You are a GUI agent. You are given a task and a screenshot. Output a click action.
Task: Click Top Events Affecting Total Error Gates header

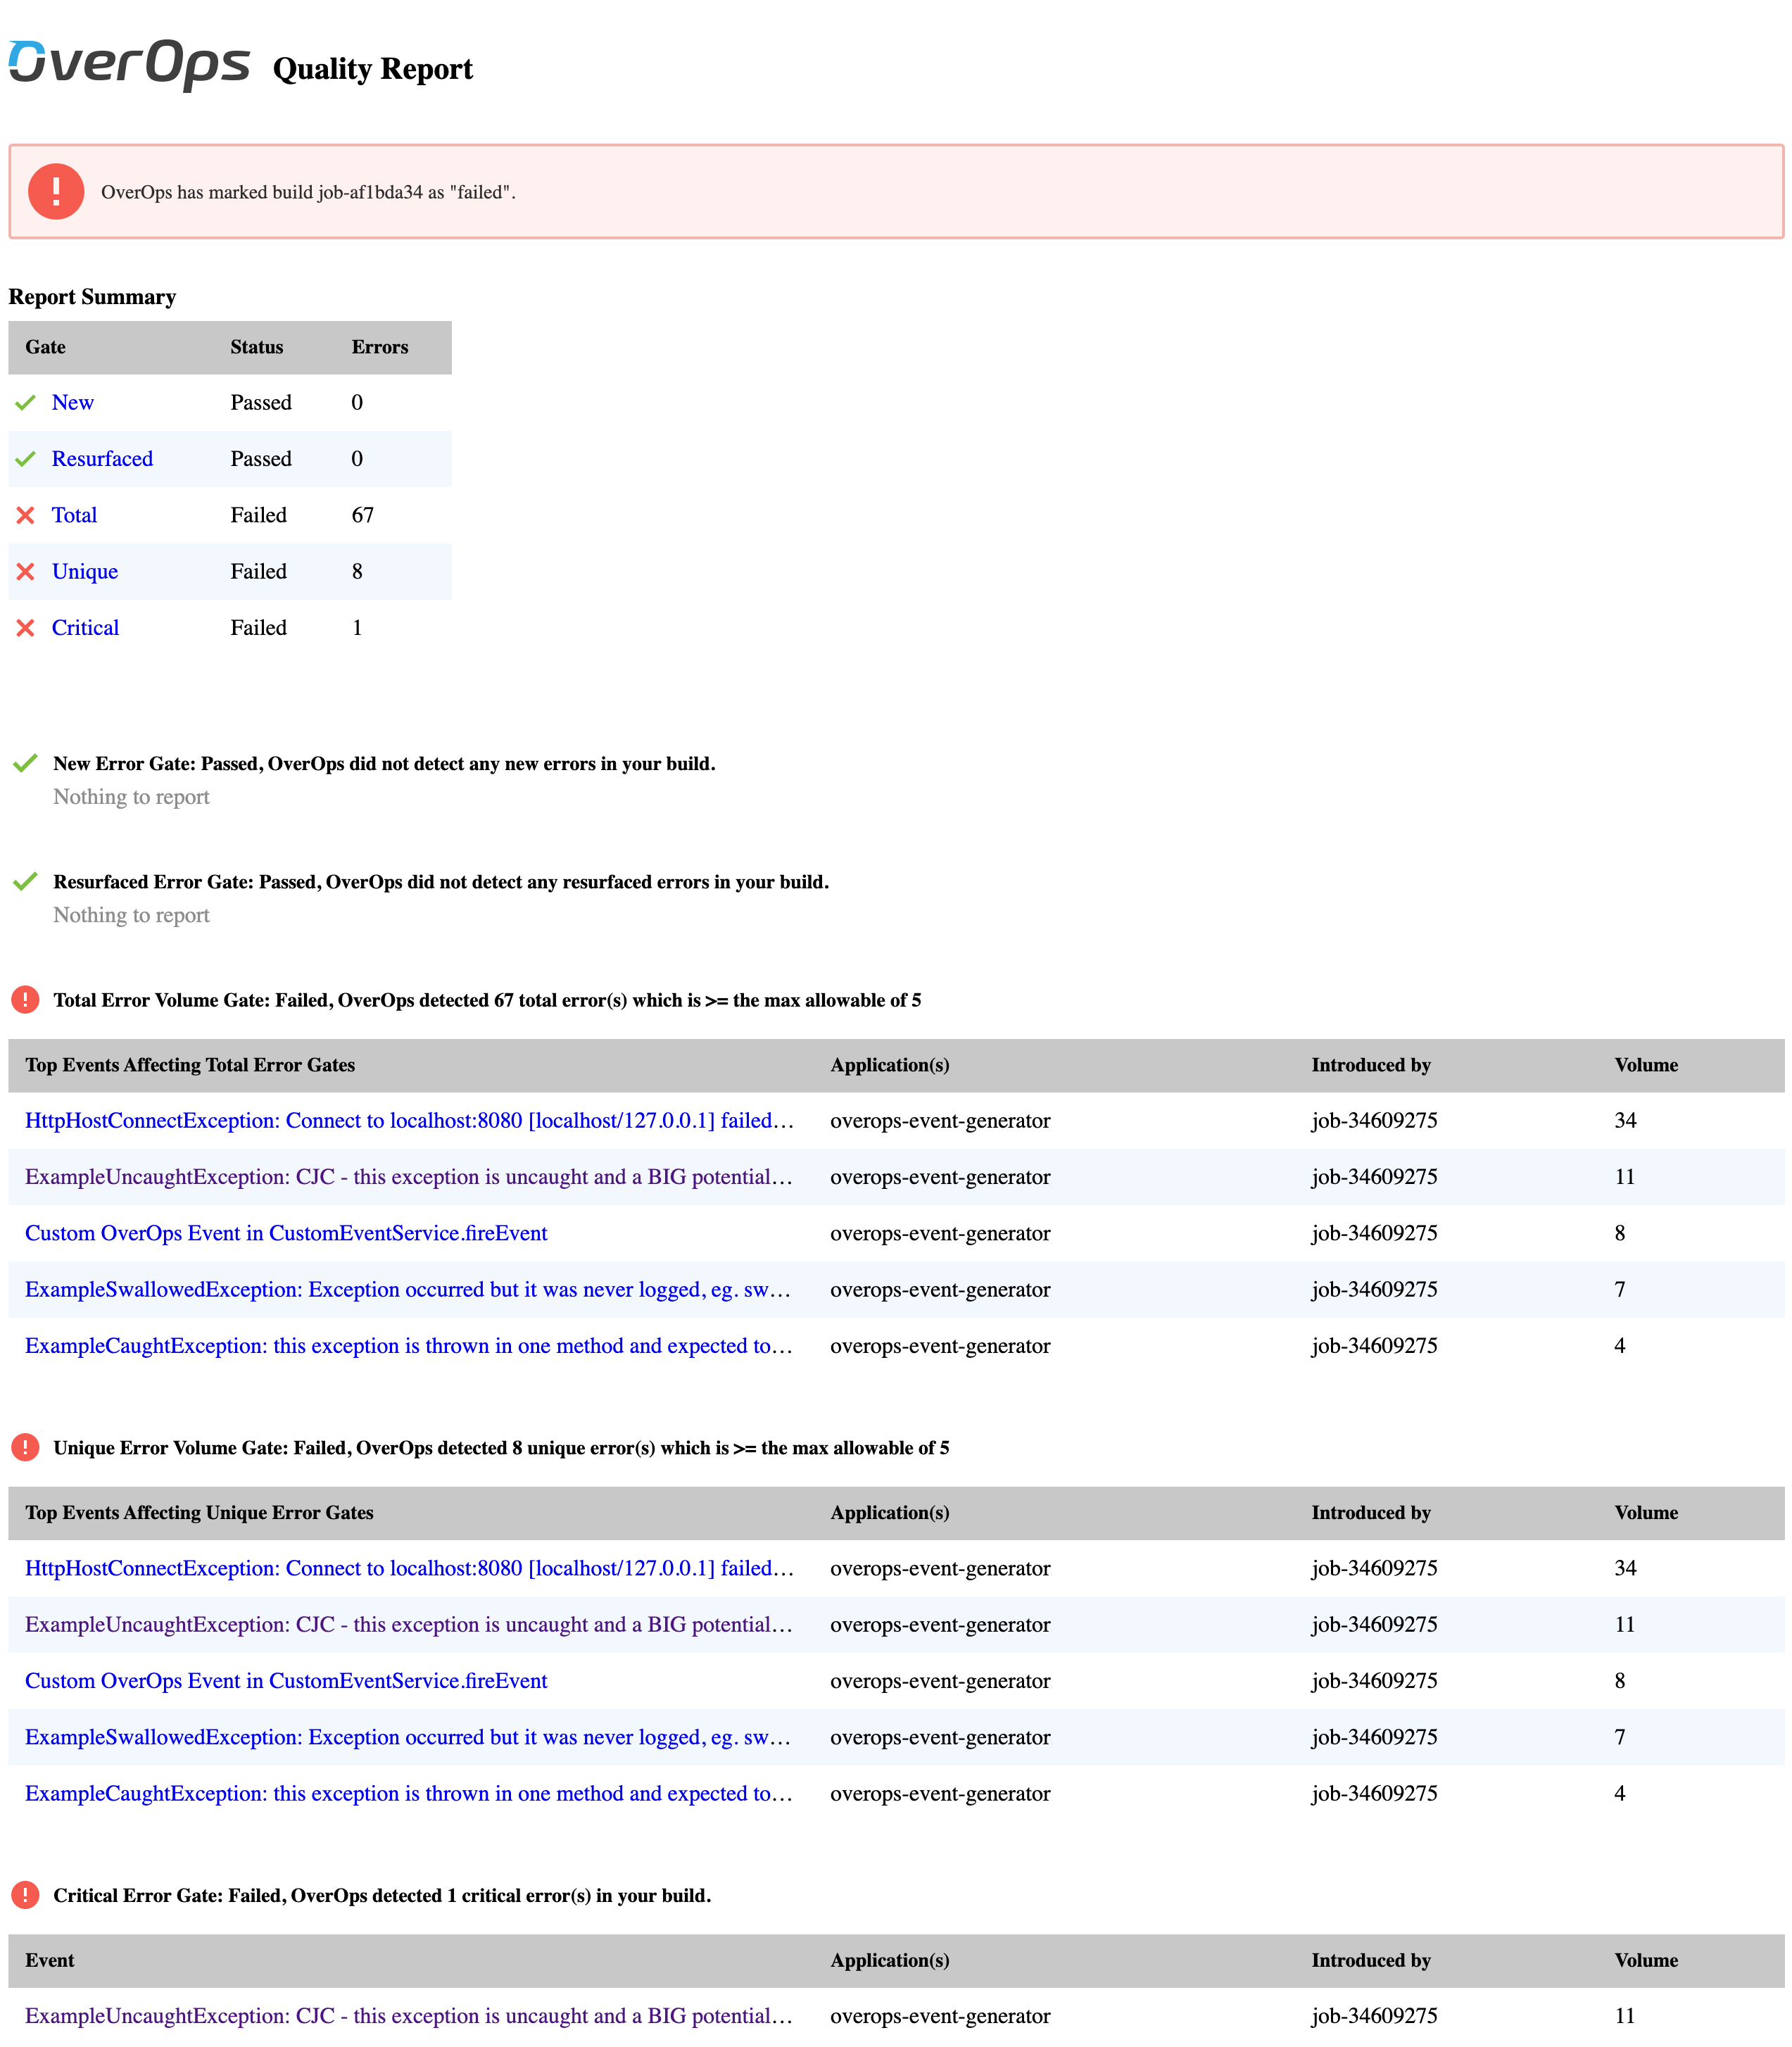(x=190, y=1065)
